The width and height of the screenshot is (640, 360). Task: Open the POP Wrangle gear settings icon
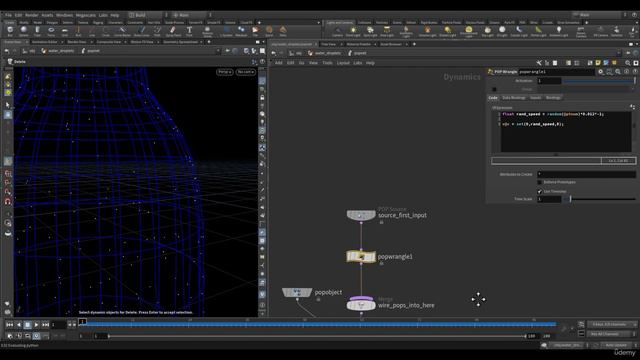600,71
